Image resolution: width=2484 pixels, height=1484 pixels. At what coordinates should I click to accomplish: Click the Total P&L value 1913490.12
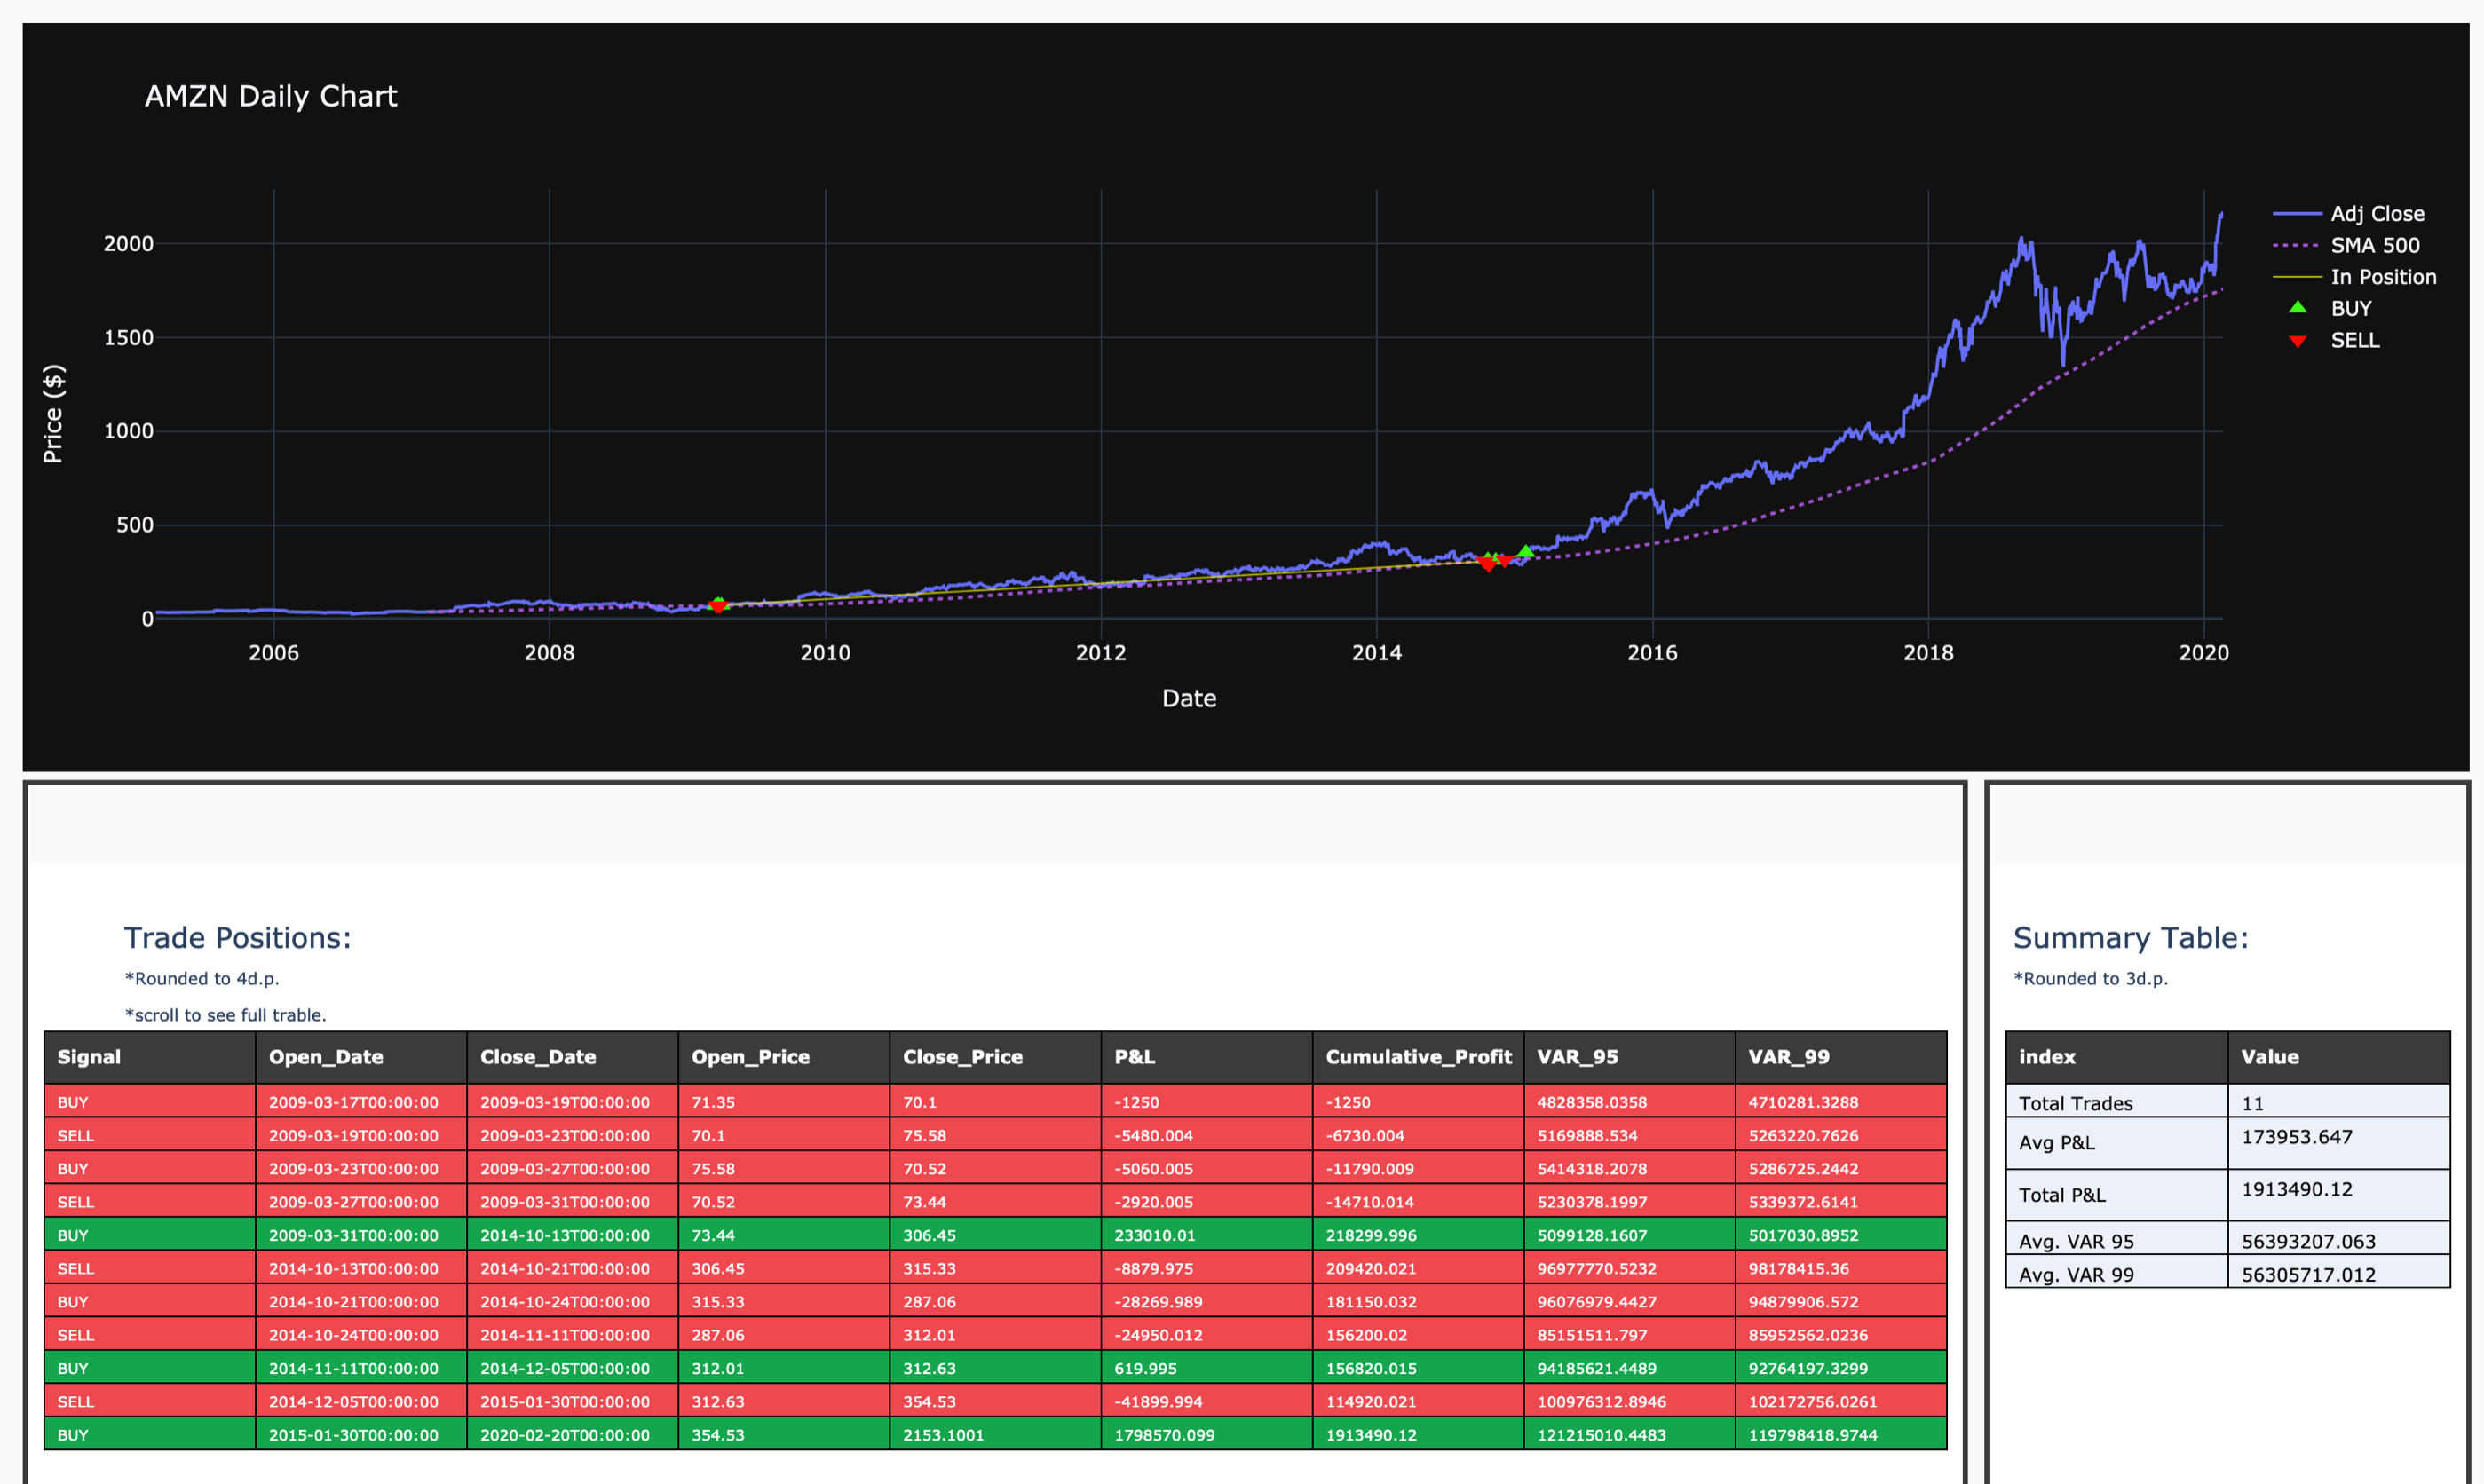click(2296, 1189)
